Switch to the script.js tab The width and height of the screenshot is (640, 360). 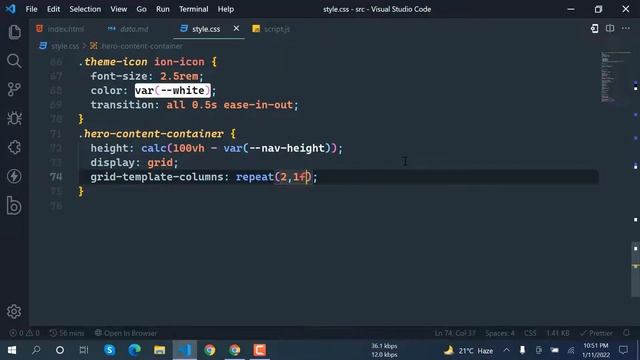[x=271, y=29]
